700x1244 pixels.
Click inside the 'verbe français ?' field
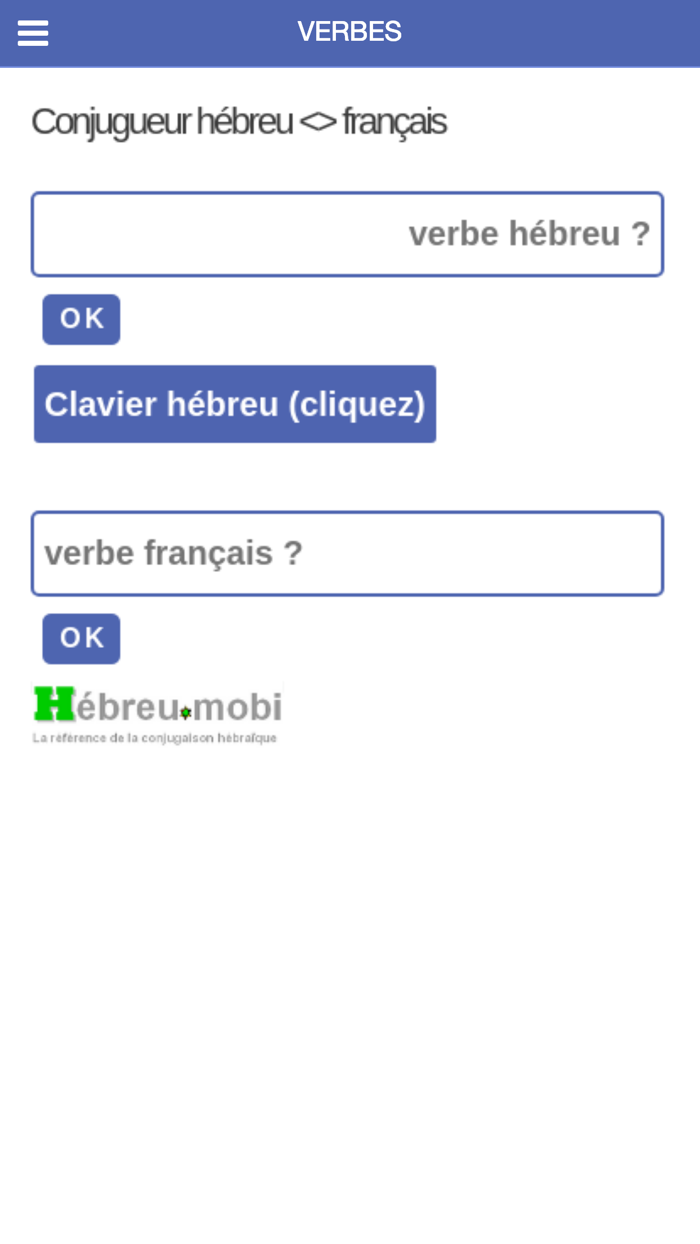(x=347, y=553)
